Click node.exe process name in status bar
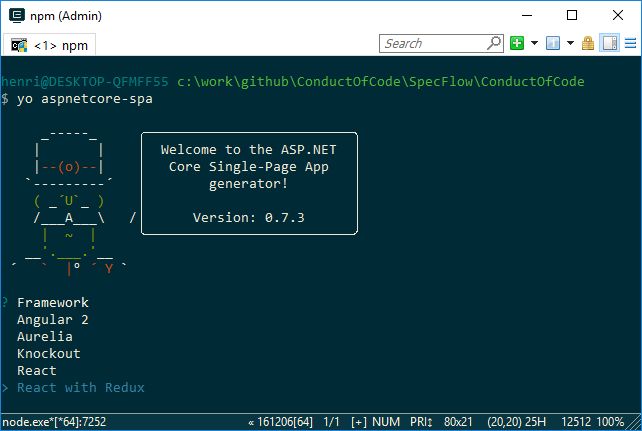 pyautogui.click(x=54, y=422)
